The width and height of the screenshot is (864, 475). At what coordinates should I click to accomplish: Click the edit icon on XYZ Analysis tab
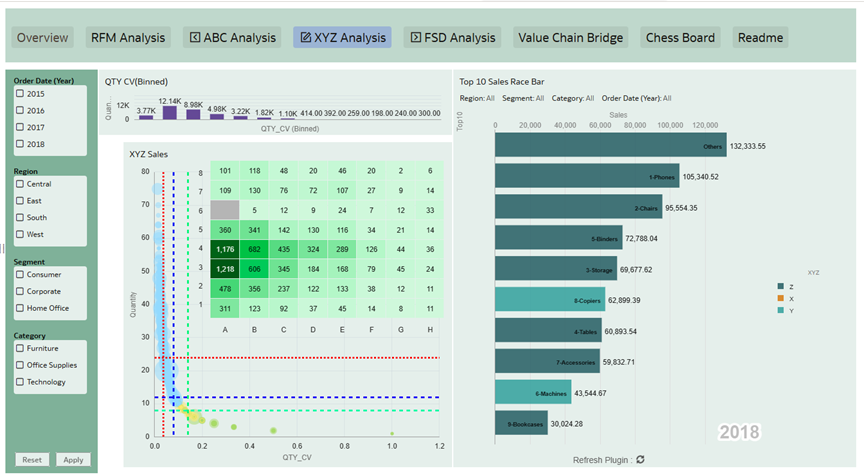pyautogui.click(x=305, y=37)
